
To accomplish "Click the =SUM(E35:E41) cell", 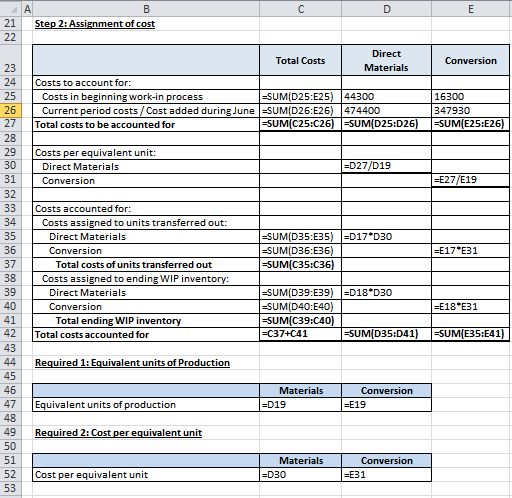I will (x=471, y=334).
